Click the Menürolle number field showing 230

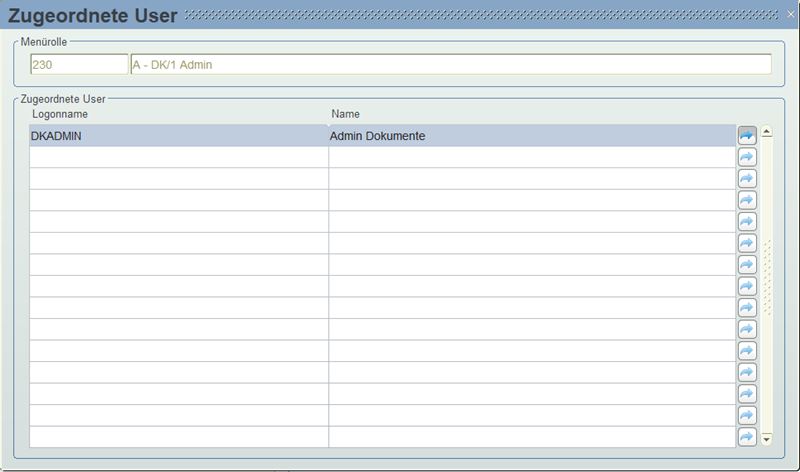tap(79, 65)
